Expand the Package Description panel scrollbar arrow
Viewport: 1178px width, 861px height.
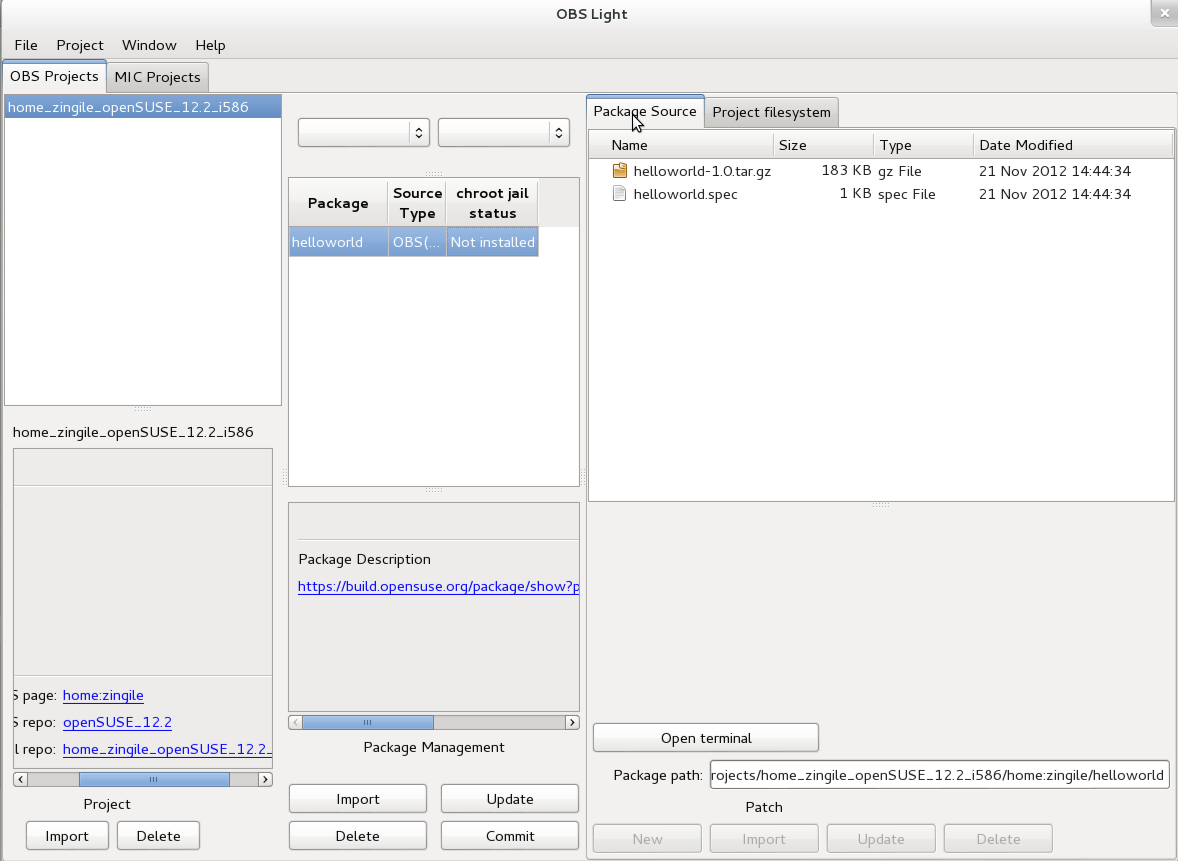pos(570,721)
